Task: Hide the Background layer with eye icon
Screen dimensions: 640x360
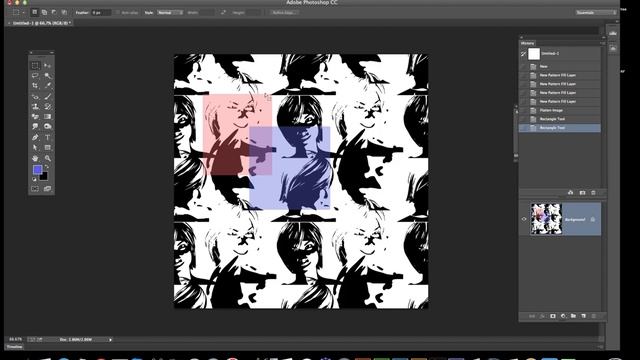Action: point(524,219)
